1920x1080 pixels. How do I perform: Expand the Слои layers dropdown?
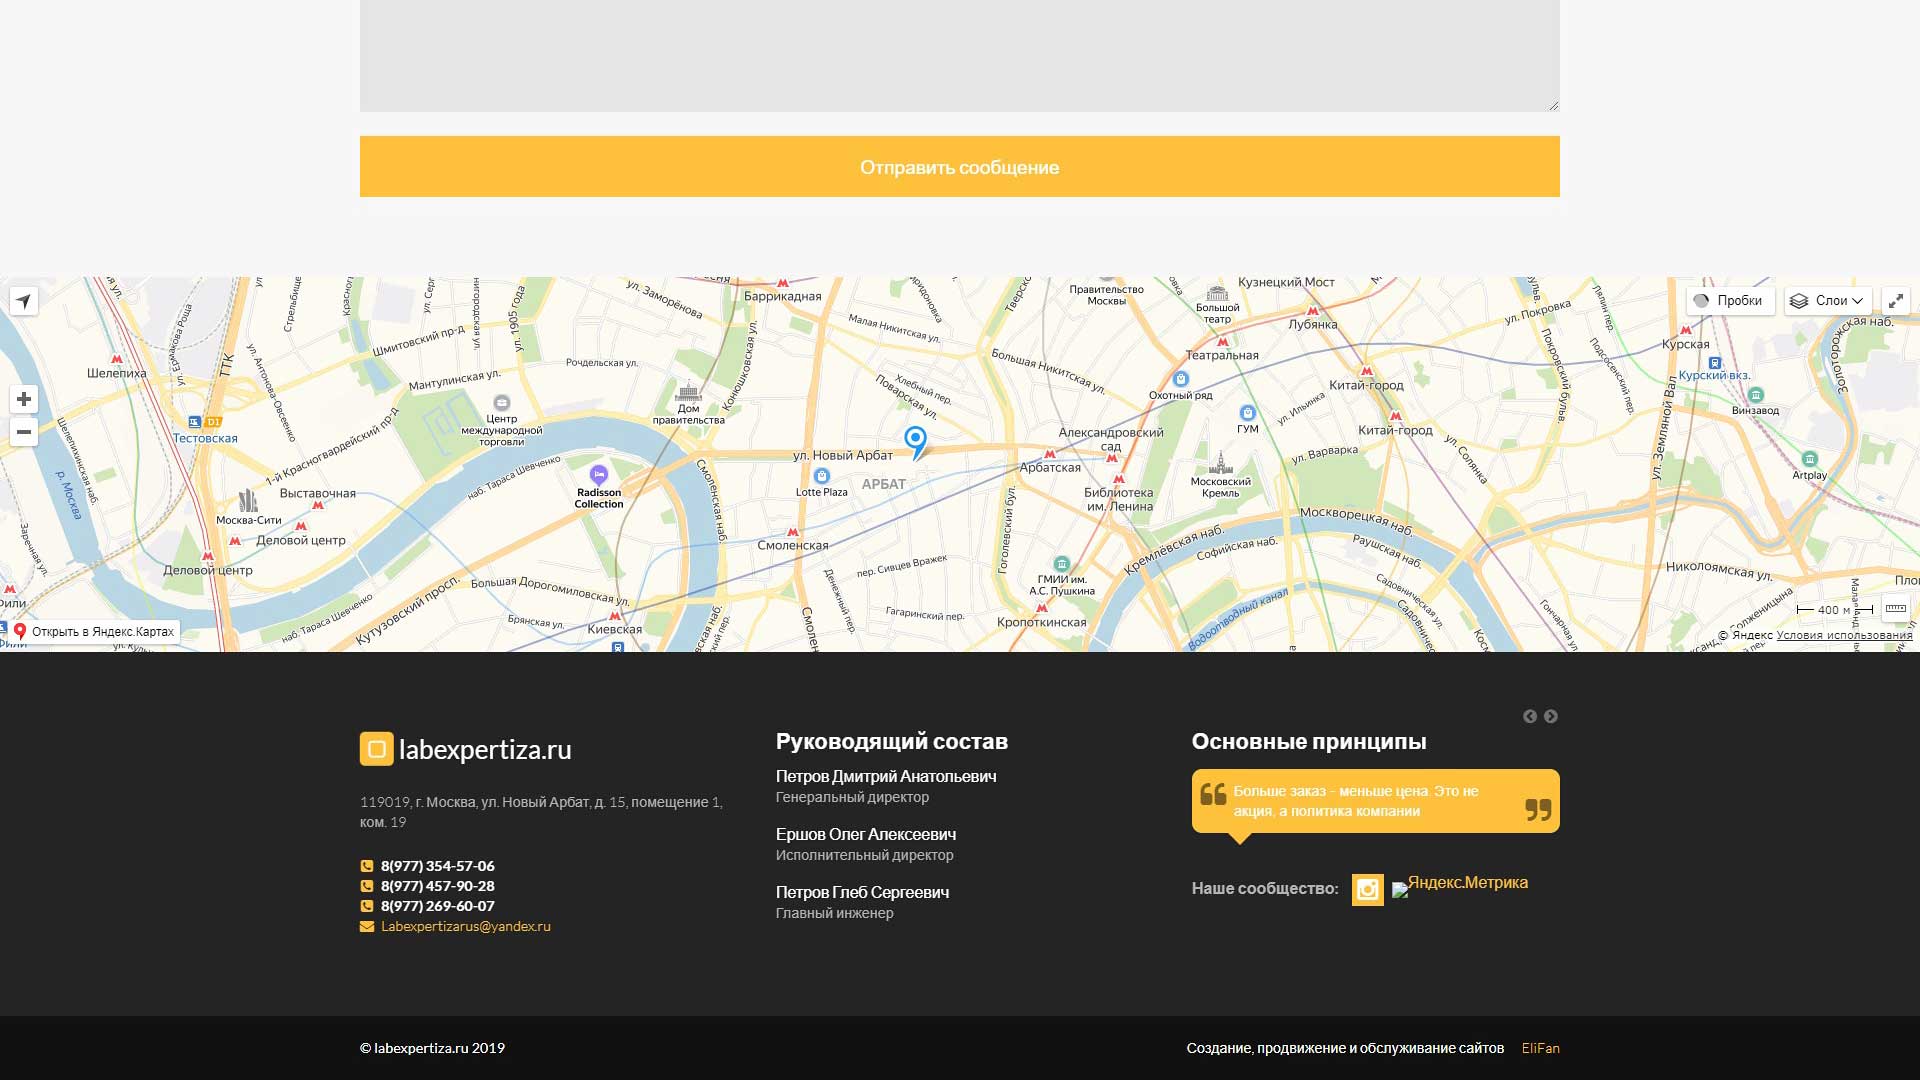(x=1827, y=301)
